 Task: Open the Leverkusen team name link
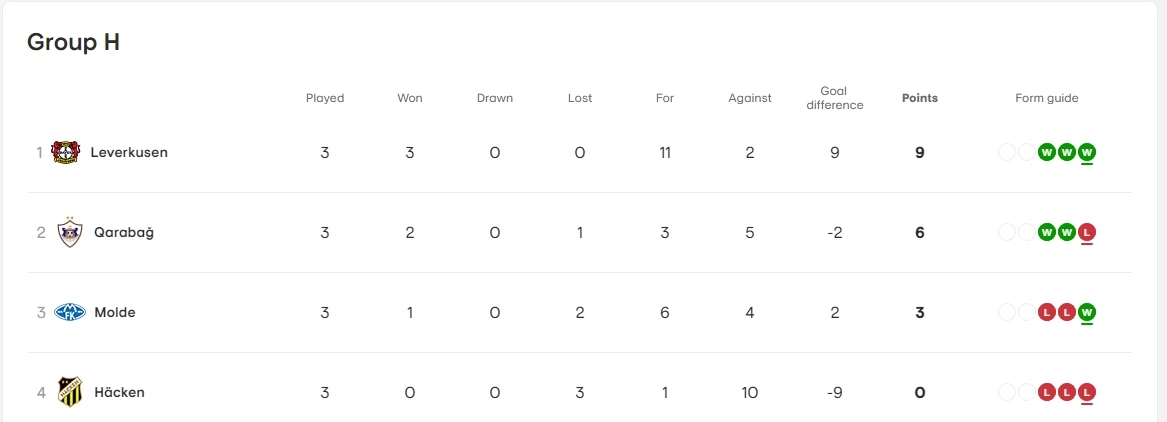point(129,153)
